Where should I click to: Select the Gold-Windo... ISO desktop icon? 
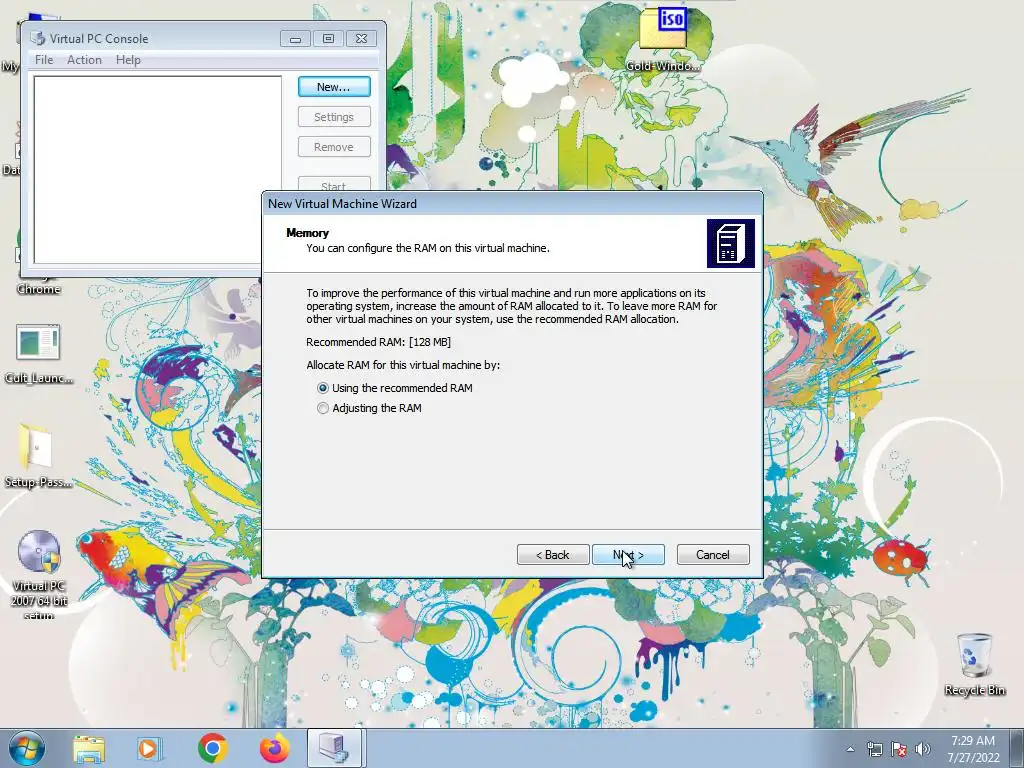[x=663, y=39]
